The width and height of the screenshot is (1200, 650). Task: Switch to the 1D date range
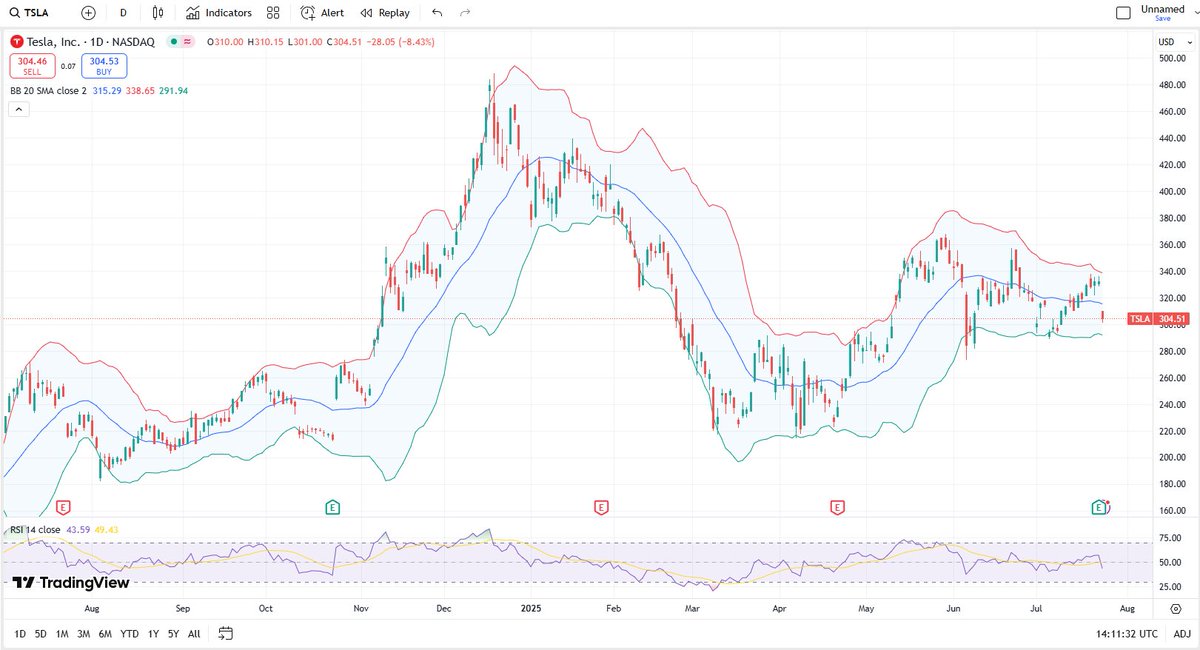(20, 634)
